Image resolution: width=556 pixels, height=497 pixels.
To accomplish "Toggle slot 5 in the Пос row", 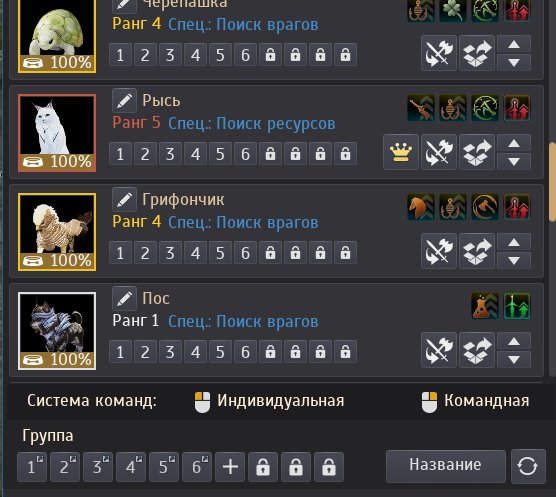I will click(x=220, y=352).
